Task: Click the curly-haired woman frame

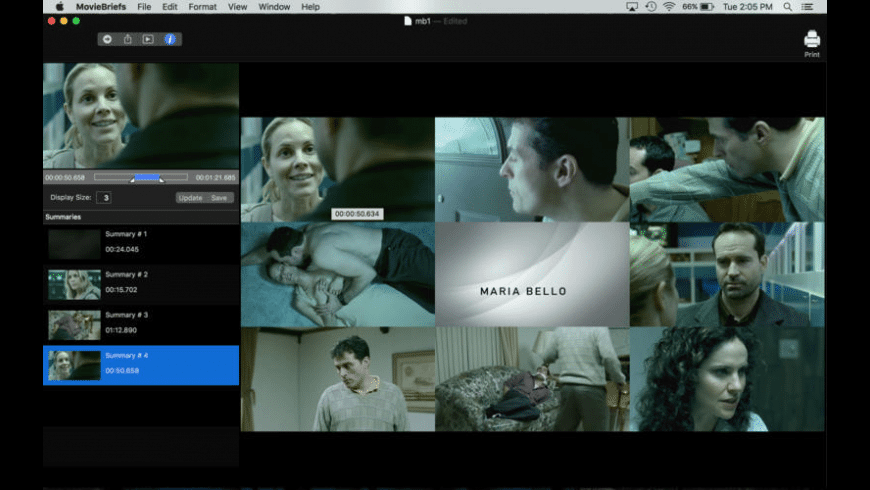Action: click(727, 379)
